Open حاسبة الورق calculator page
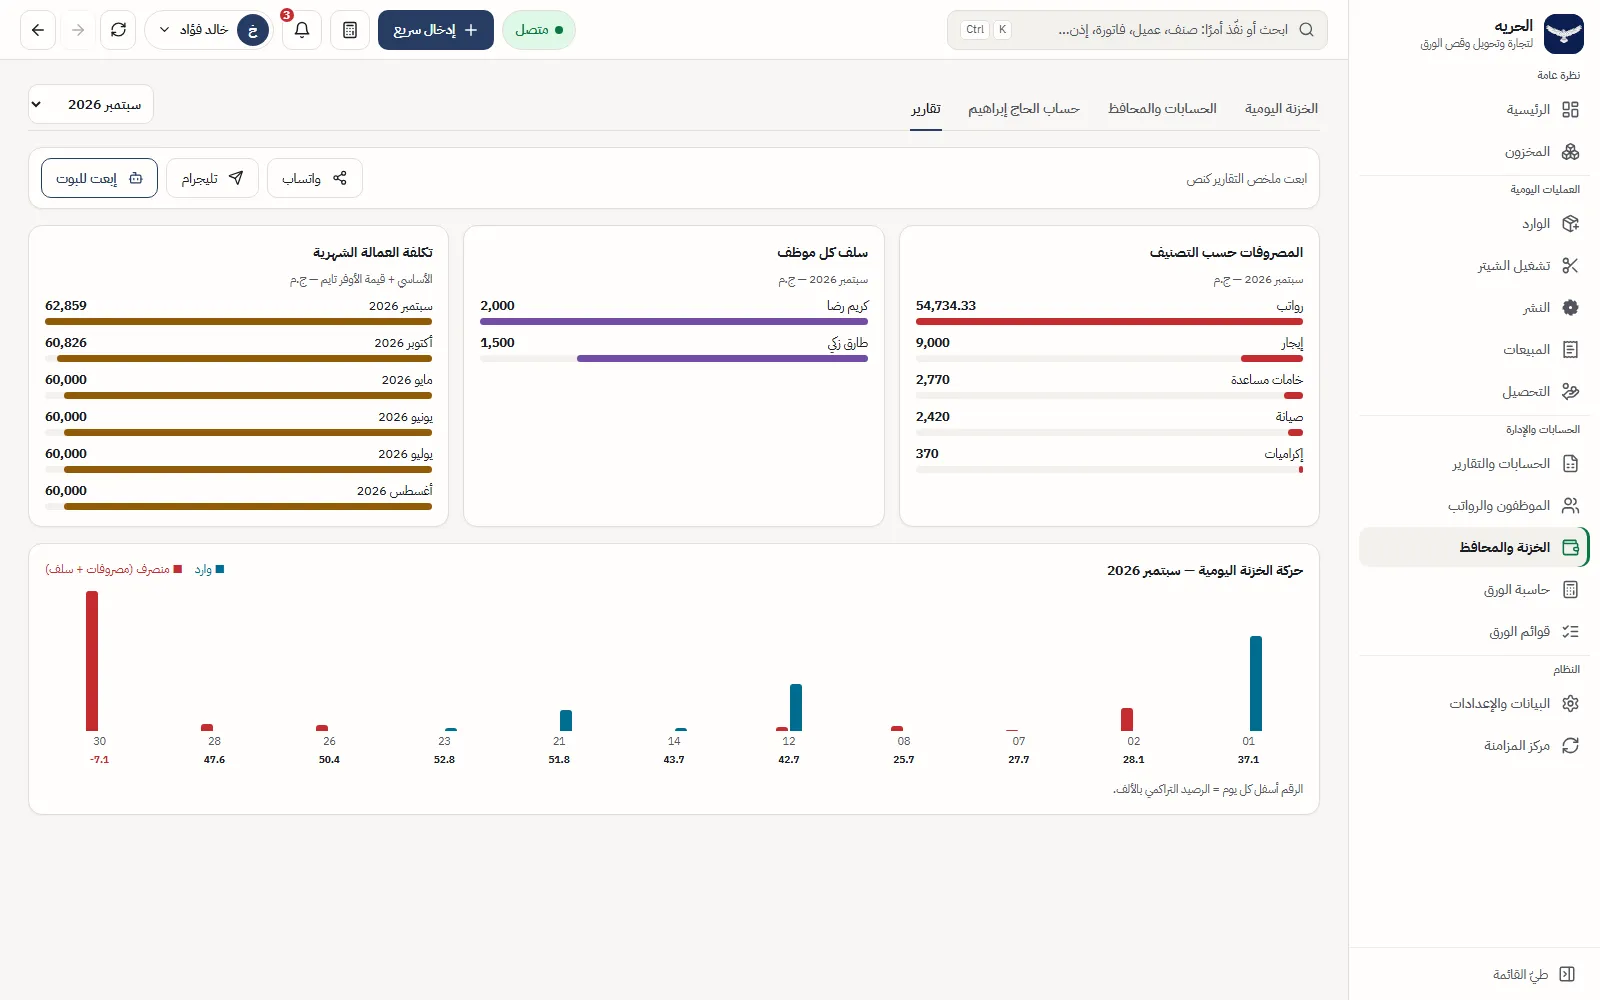This screenshot has width=1600, height=1000. [x=1474, y=590]
